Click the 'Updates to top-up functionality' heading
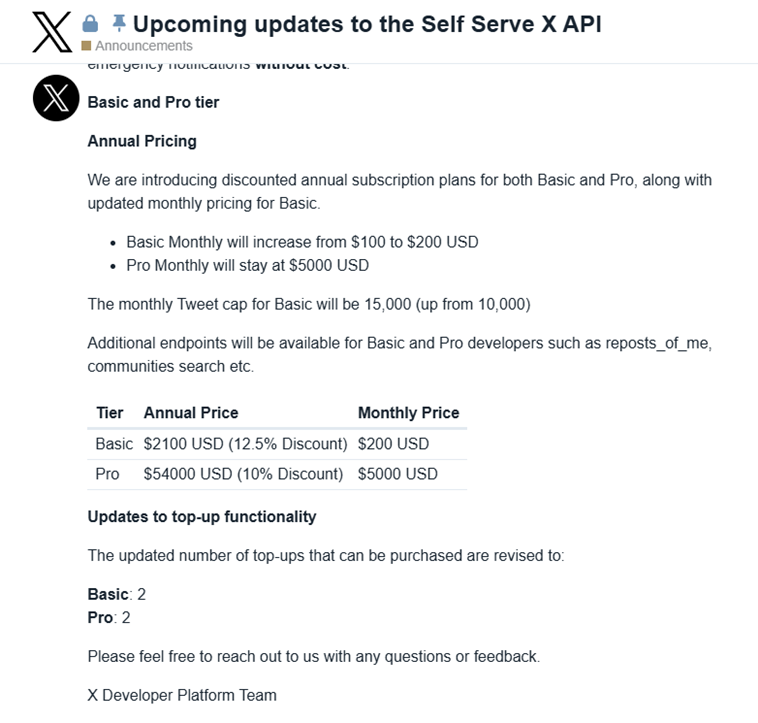Image resolution: width=758 pixels, height=723 pixels. pyautogui.click(x=202, y=517)
